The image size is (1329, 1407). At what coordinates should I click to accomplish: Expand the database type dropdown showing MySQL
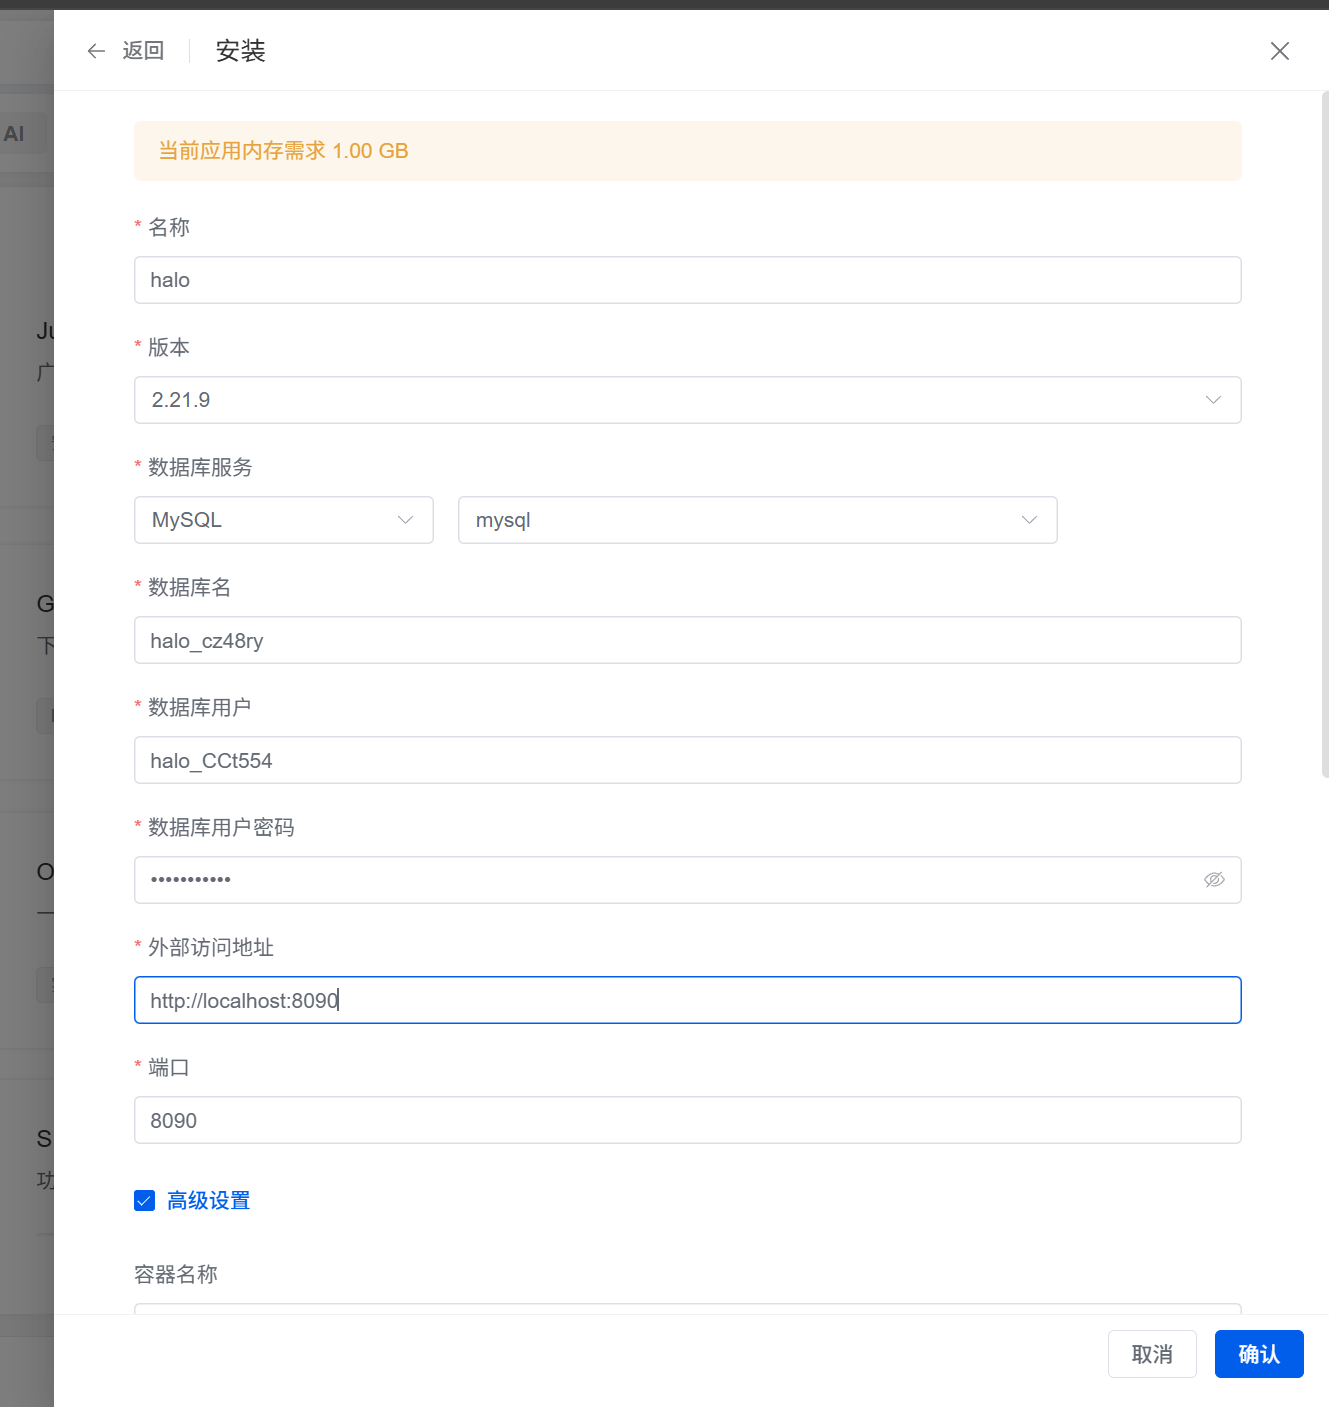pos(283,520)
